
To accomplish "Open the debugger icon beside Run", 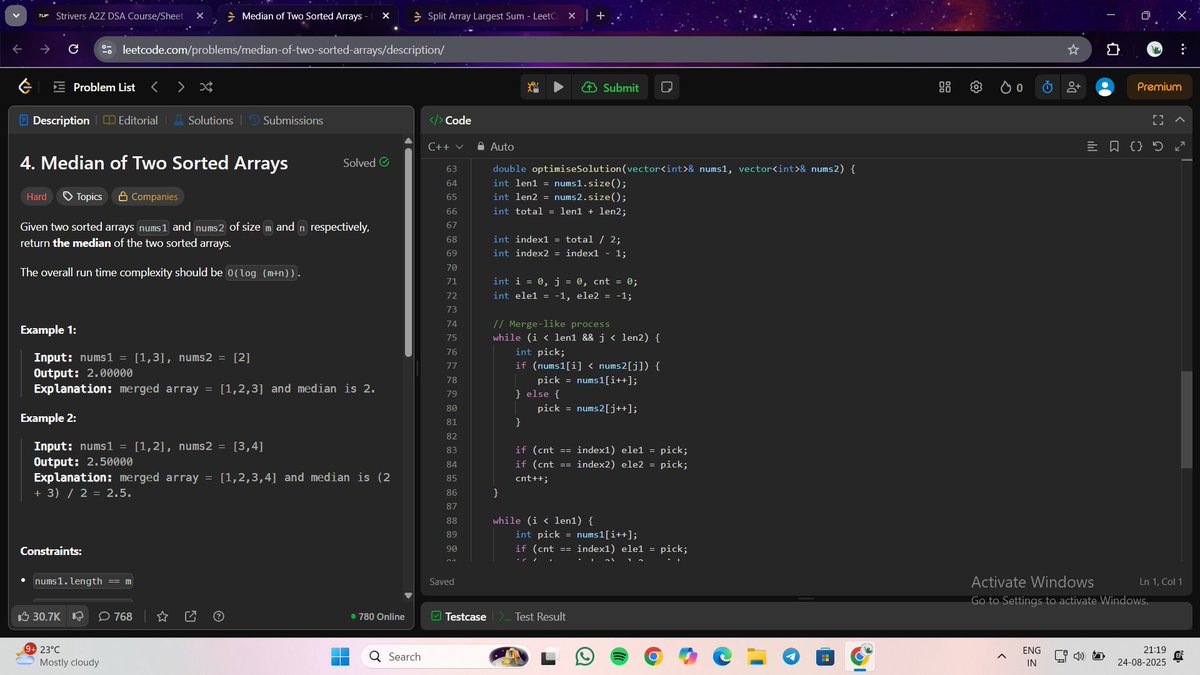I will (x=534, y=87).
